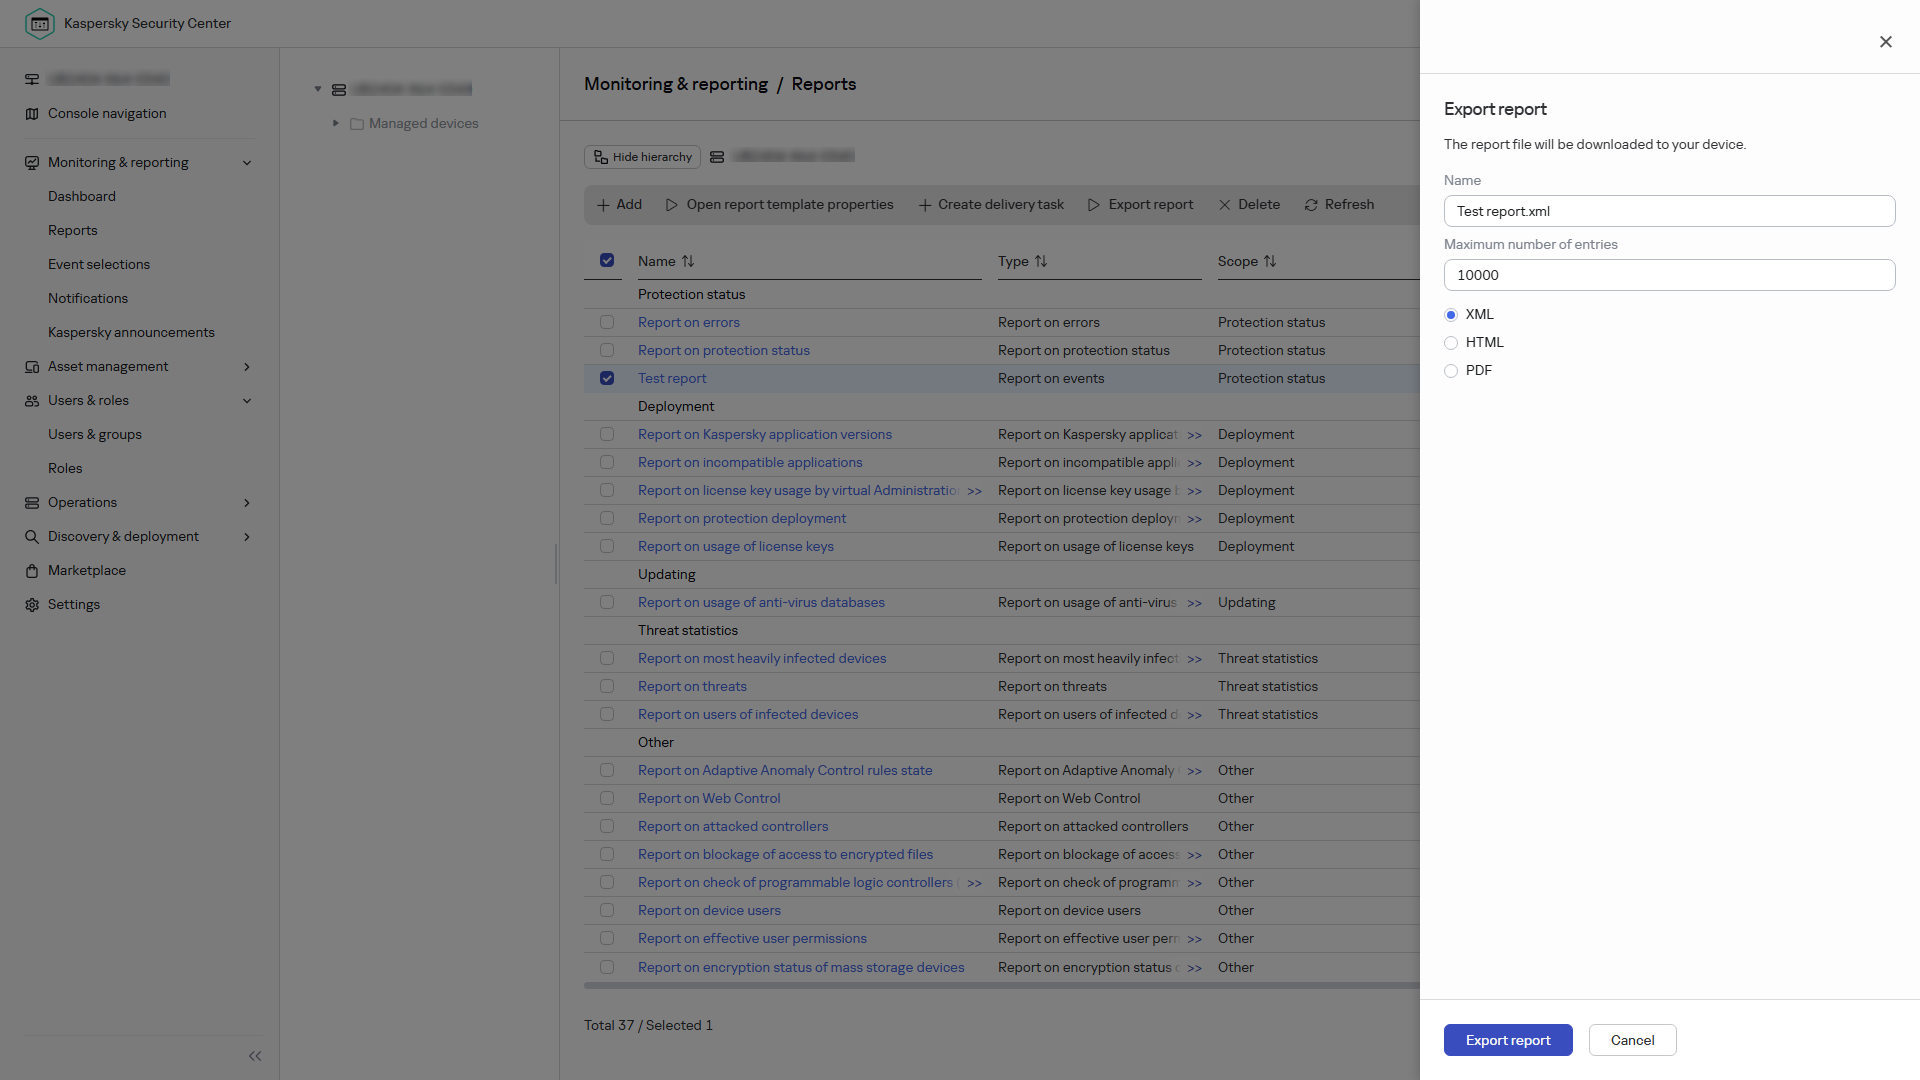Open Event selections in the sidebar
Screen dimensions: 1920x1080
coord(99,265)
